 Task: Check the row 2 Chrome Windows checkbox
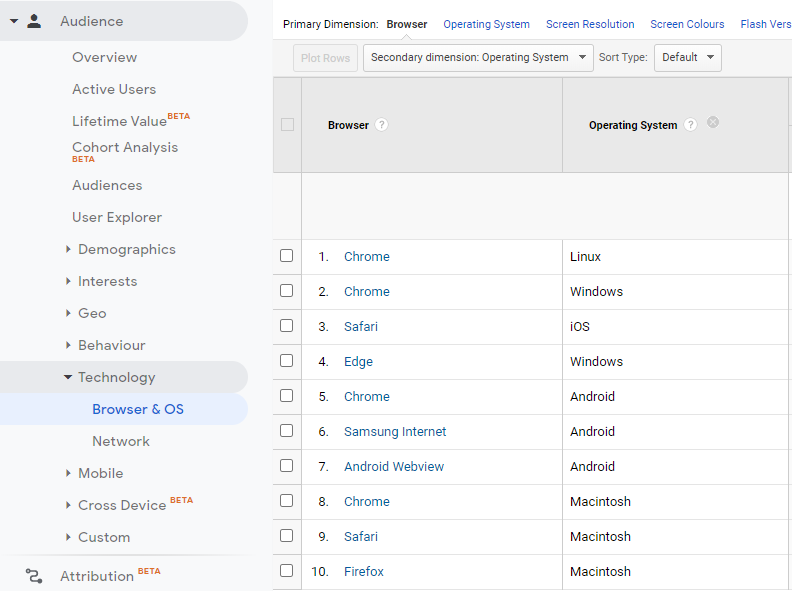coord(286,290)
